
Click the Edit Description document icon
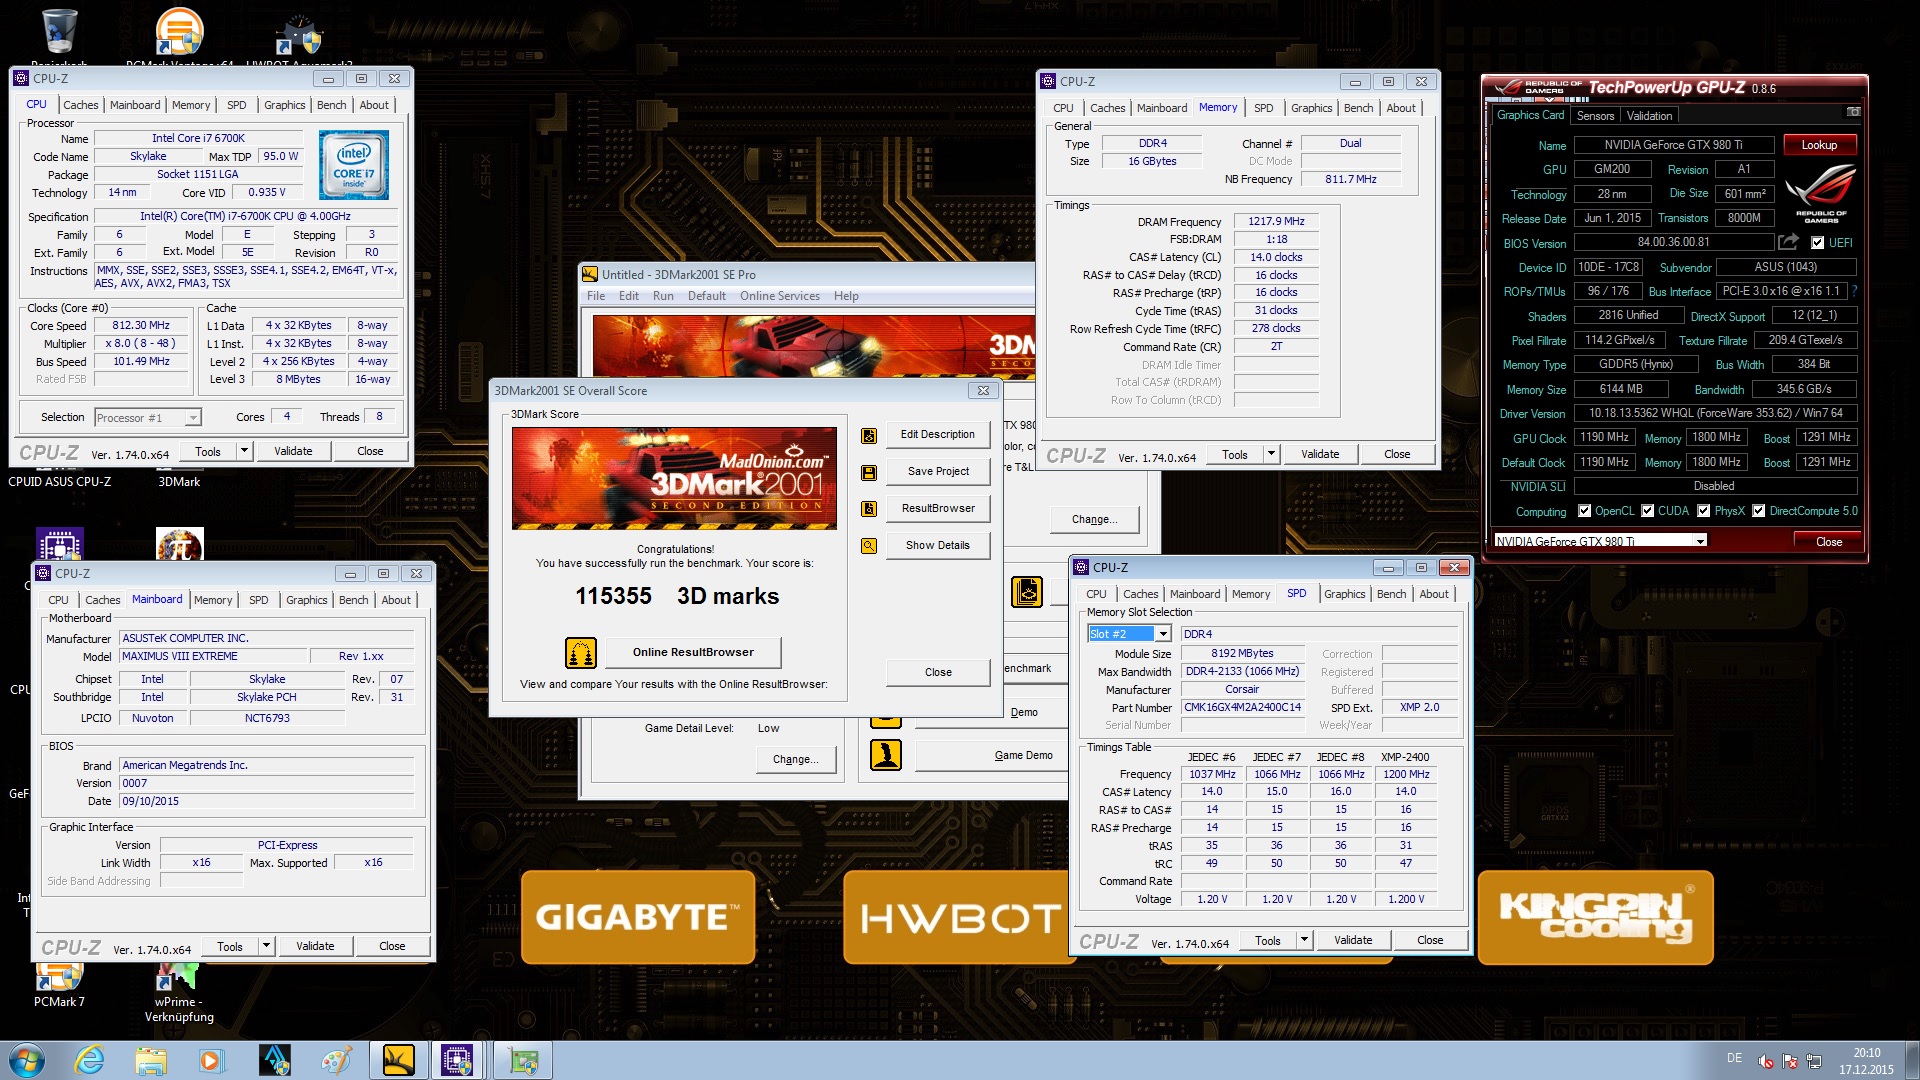(869, 435)
